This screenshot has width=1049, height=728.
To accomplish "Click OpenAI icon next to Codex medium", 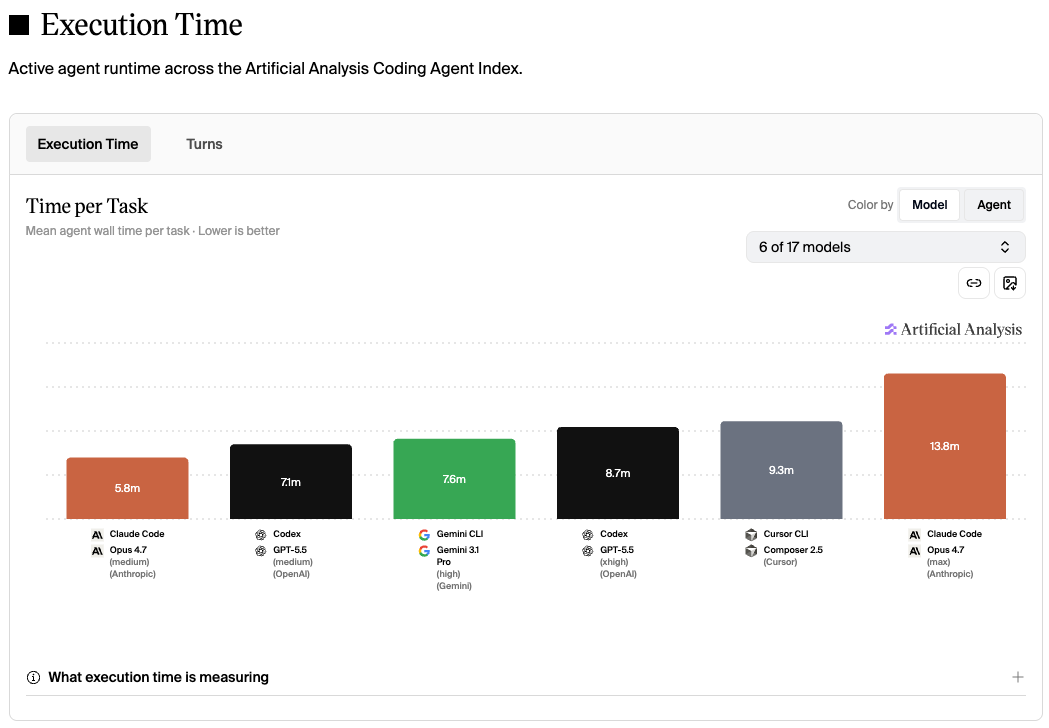I will pyautogui.click(x=261, y=535).
